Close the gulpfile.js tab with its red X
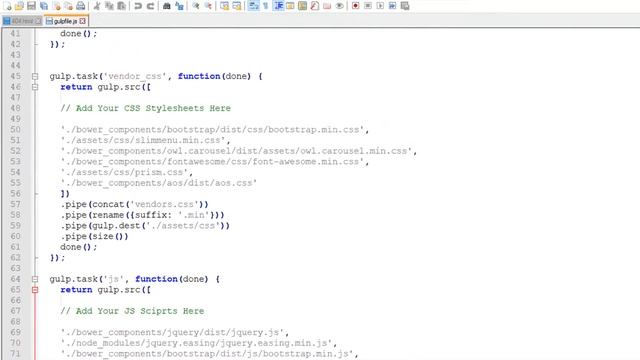Viewport: 640px width, 360px height. point(82,21)
